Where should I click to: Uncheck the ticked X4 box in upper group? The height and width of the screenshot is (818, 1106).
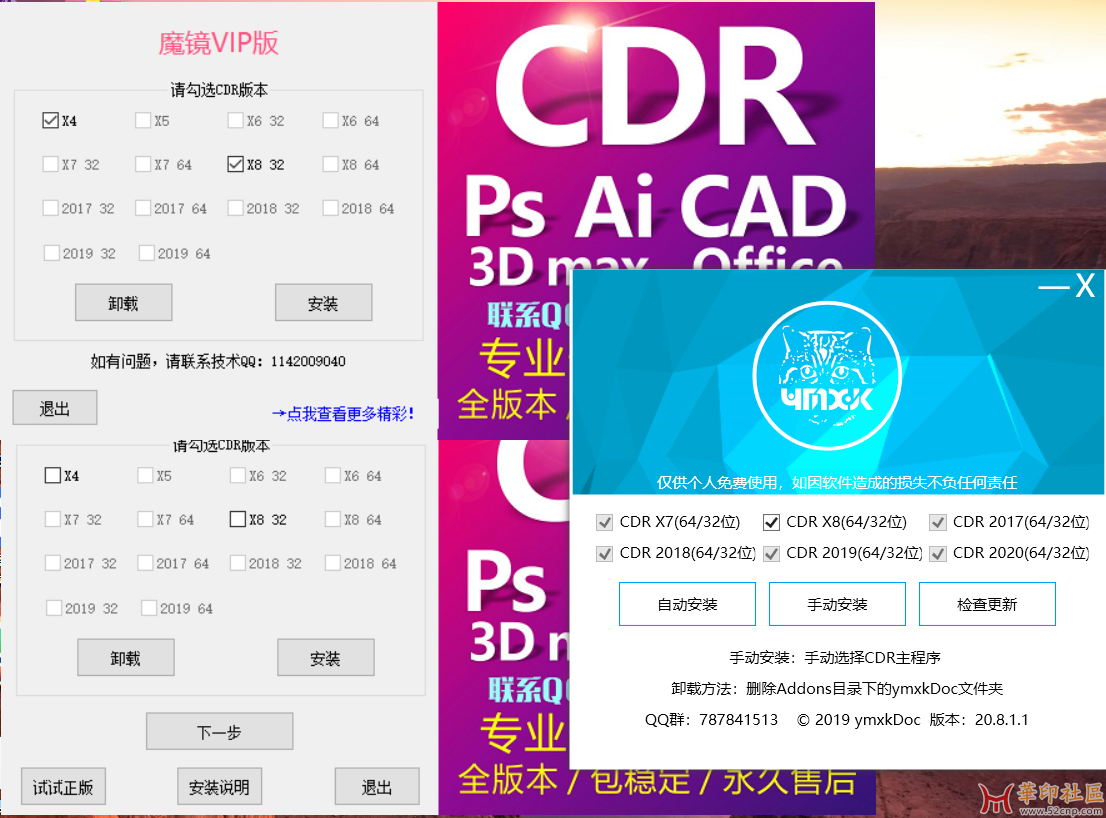(50, 121)
